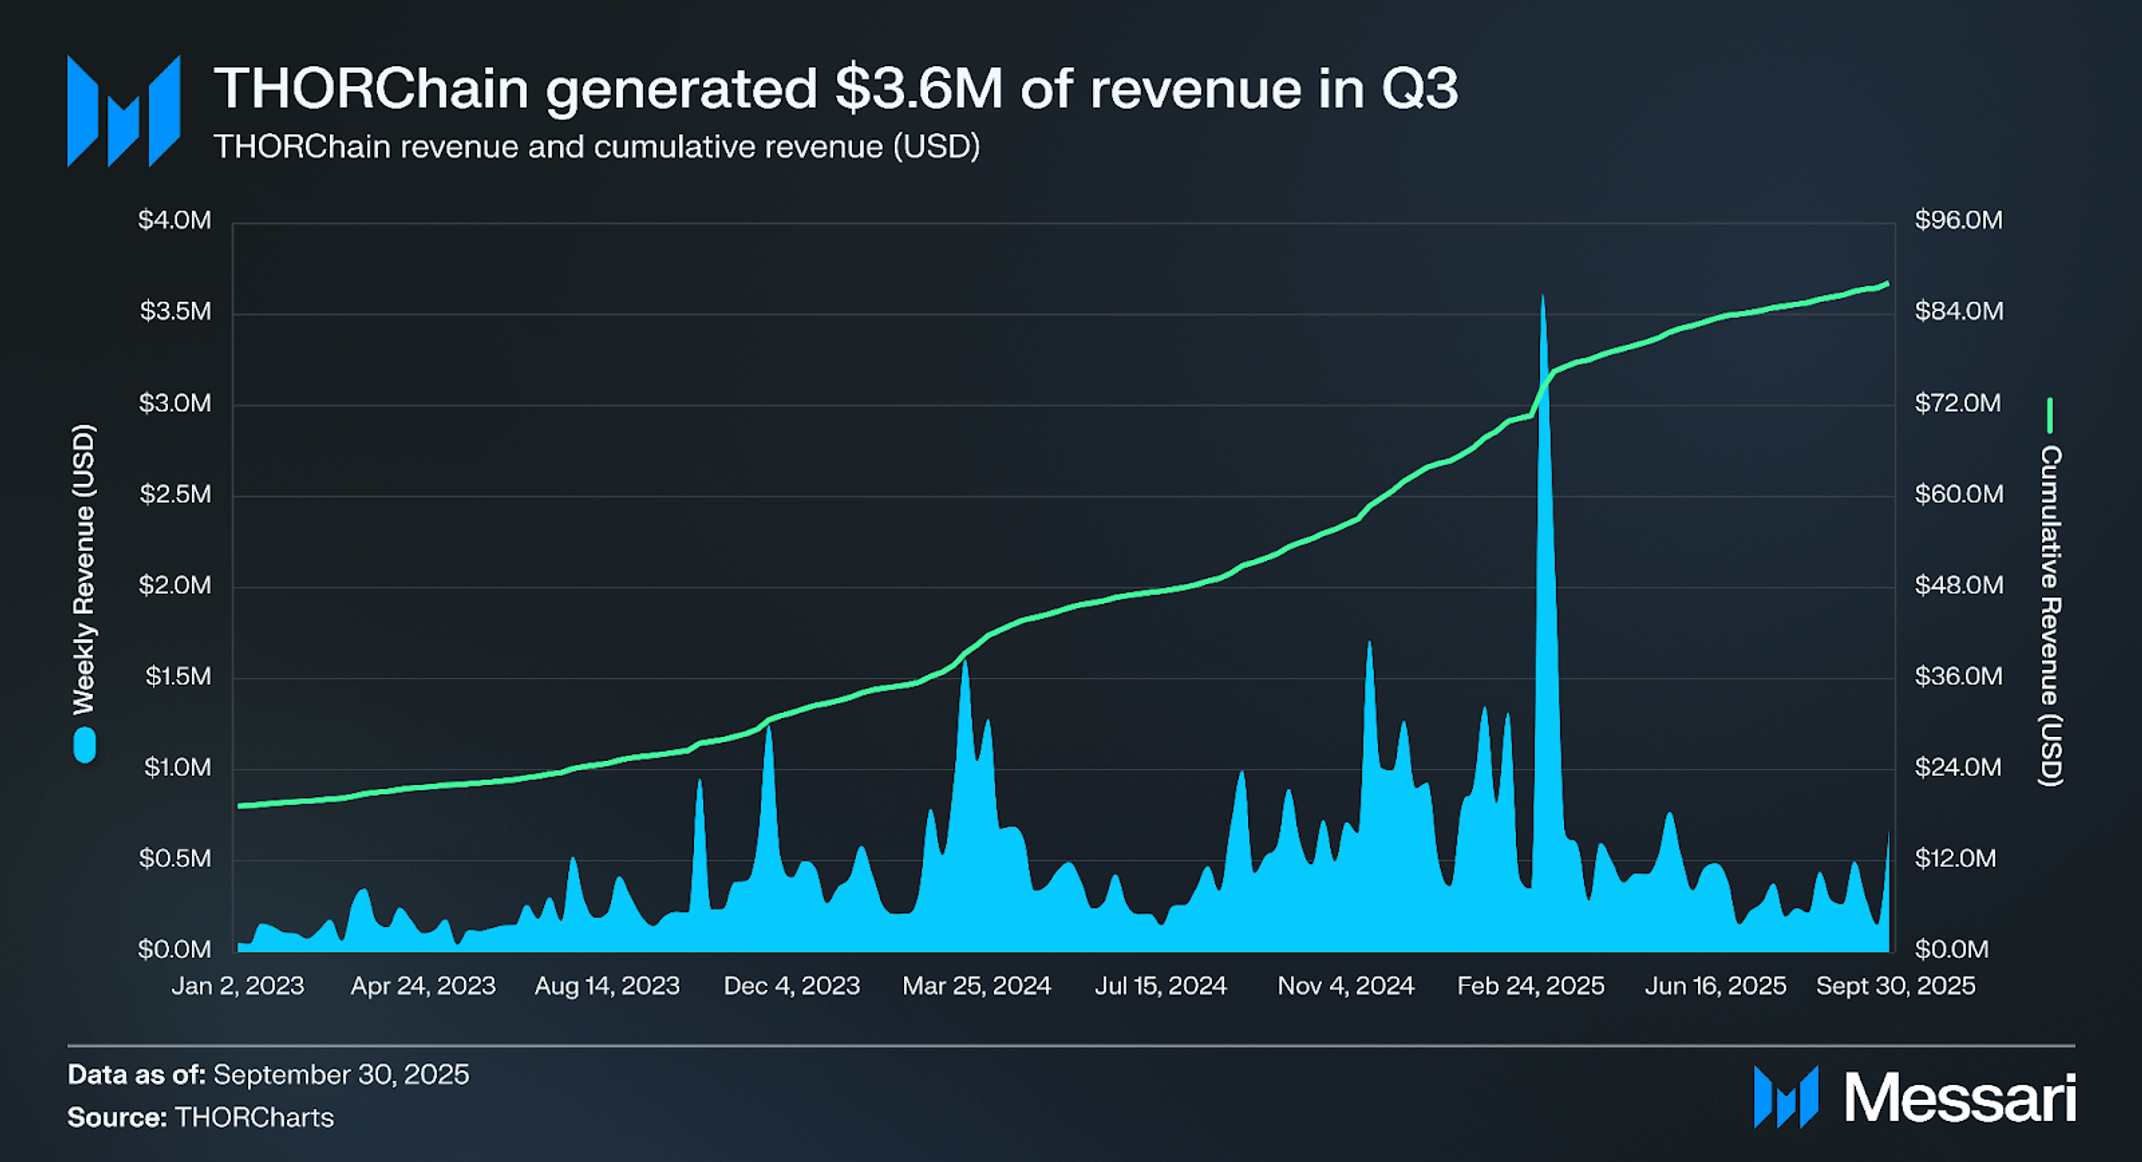Click the cyan Weekly Revenue legend marker
The image size is (2142, 1162).
coord(85,745)
